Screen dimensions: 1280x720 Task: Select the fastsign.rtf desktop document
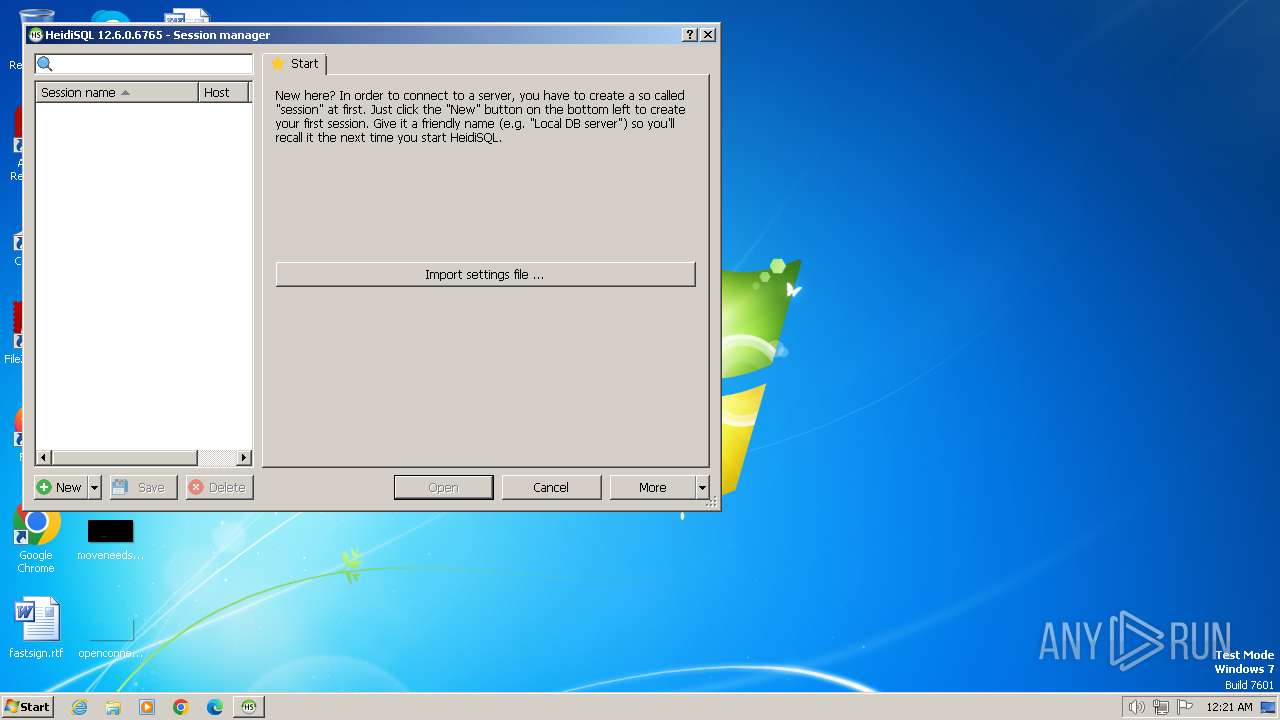coord(36,628)
